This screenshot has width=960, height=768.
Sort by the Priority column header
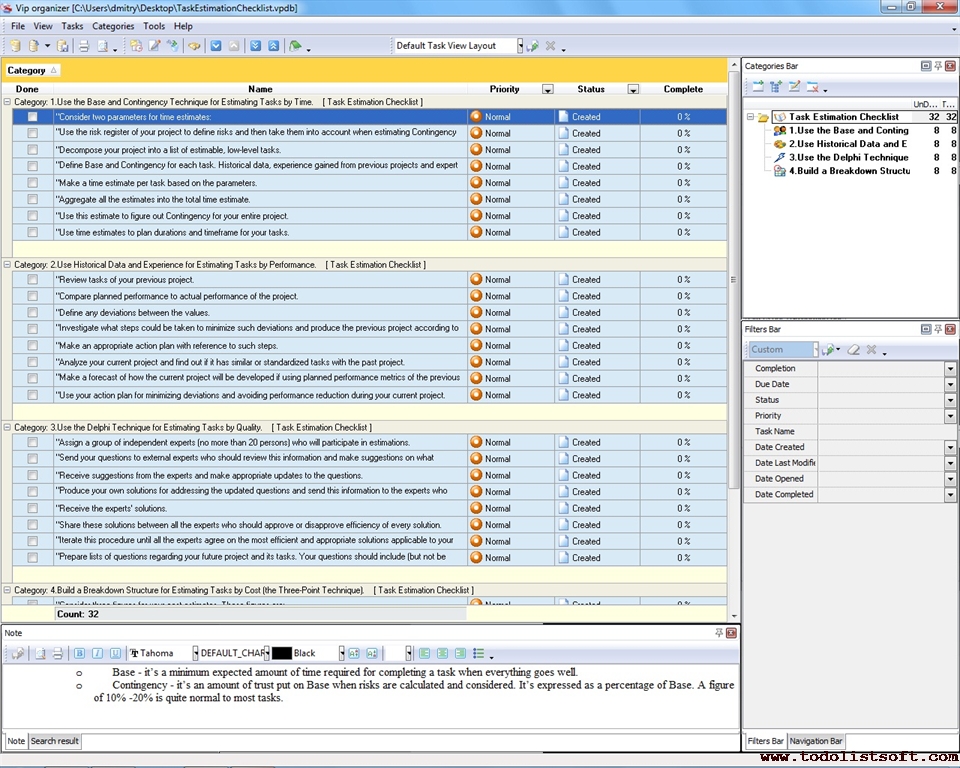point(504,89)
